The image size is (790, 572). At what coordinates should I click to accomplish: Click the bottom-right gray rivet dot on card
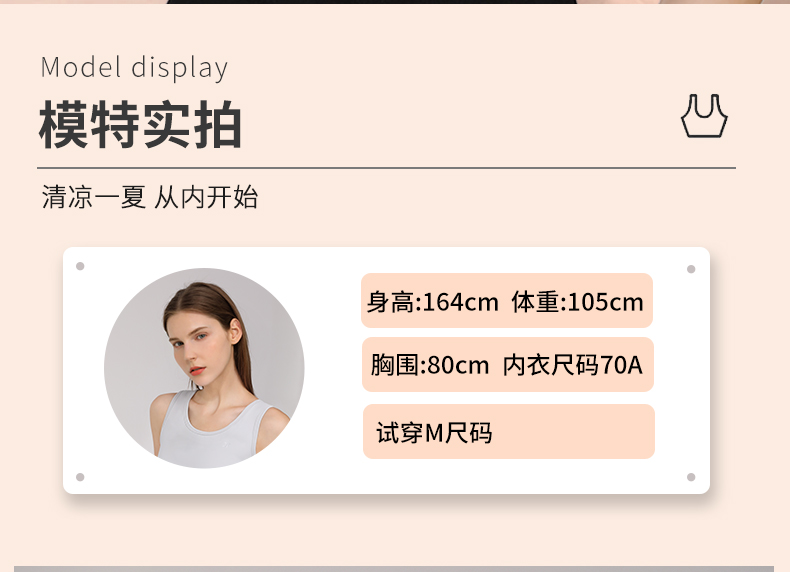pos(691,477)
